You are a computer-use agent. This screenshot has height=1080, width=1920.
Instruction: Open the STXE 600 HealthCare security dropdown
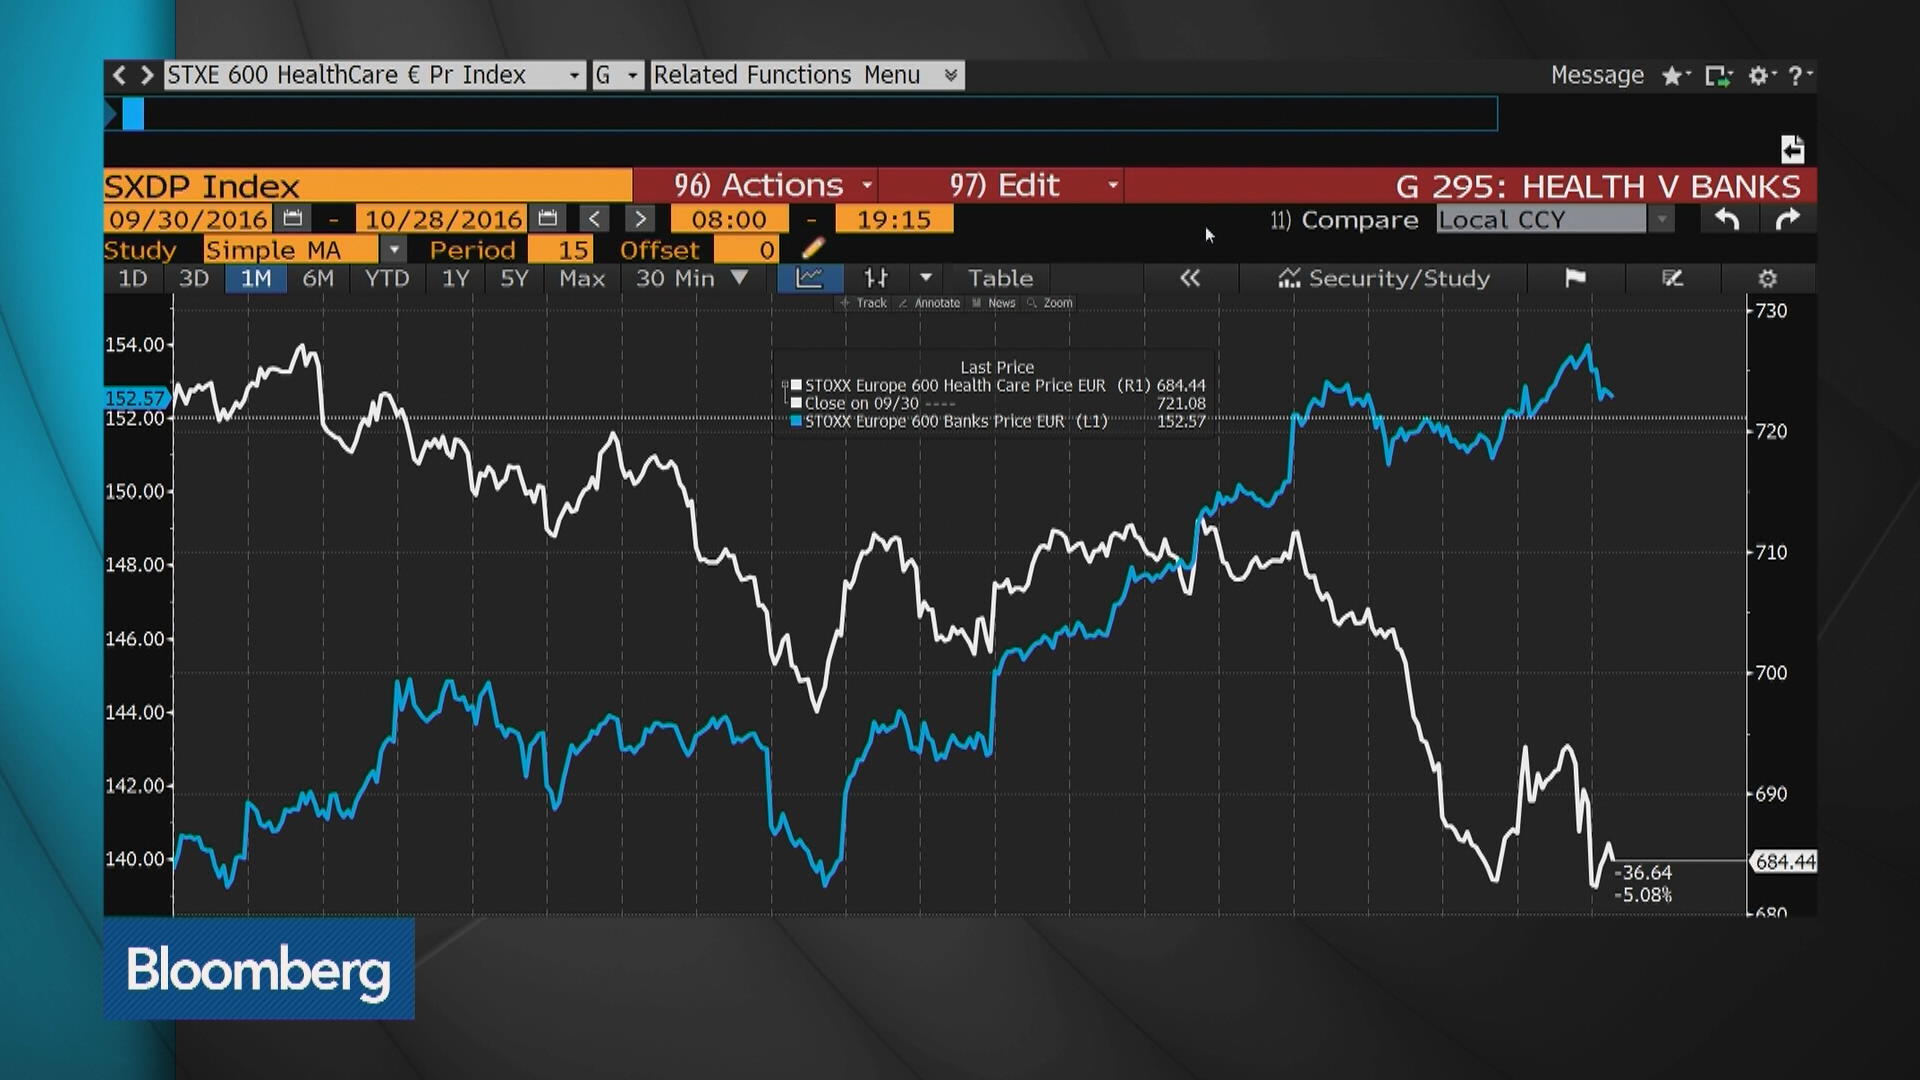[x=375, y=75]
